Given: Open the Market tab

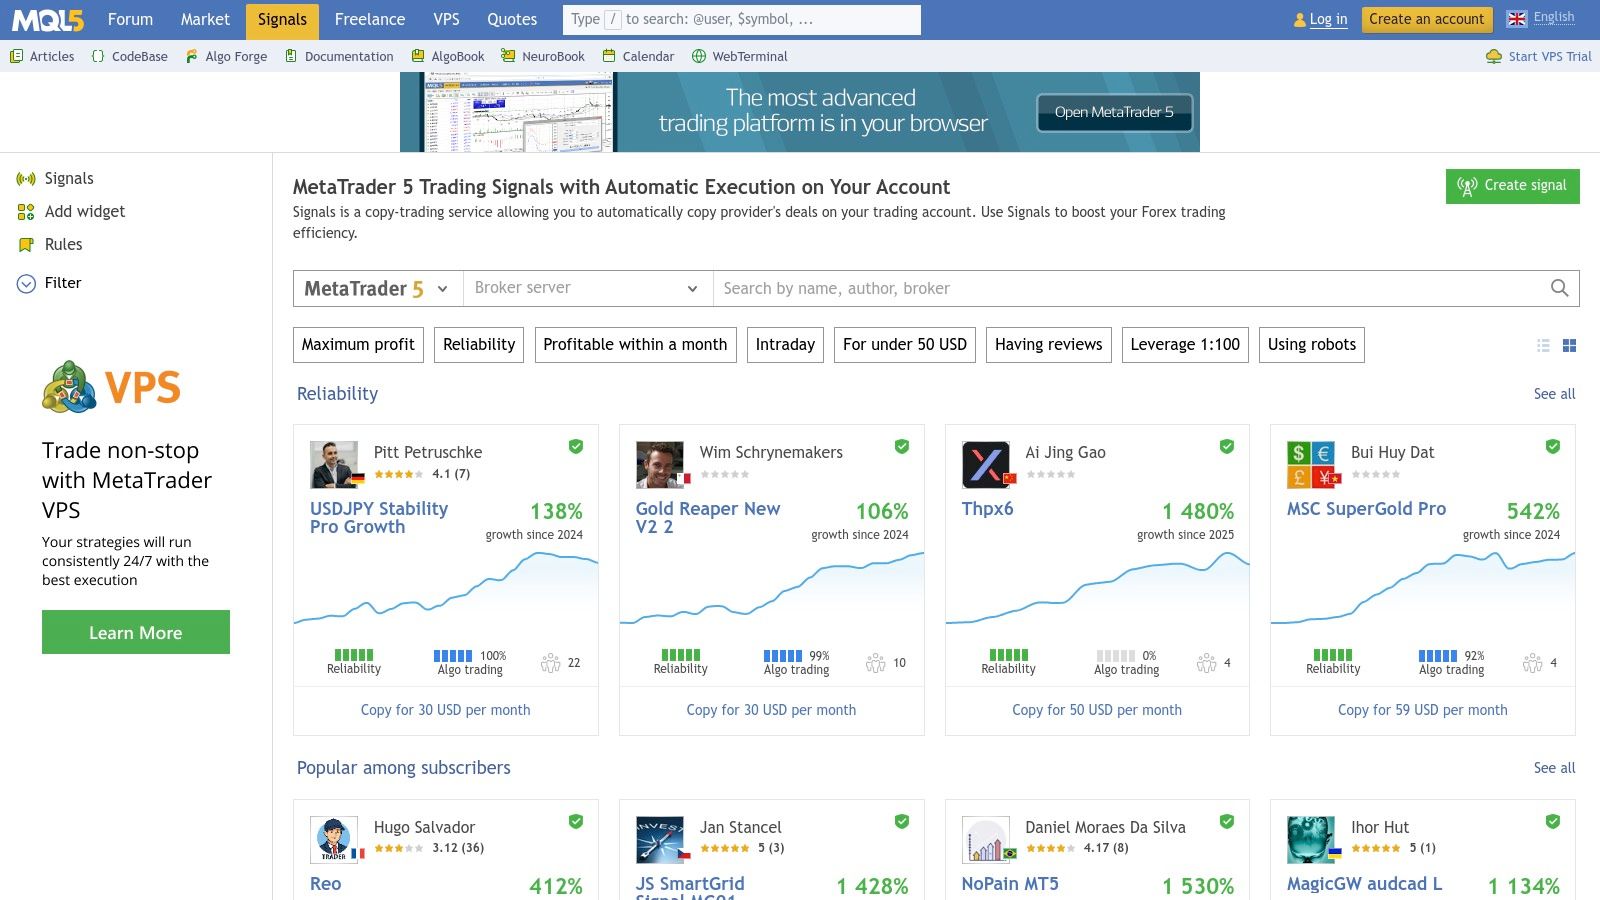Looking at the screenshot, I should tap(205, 20).
